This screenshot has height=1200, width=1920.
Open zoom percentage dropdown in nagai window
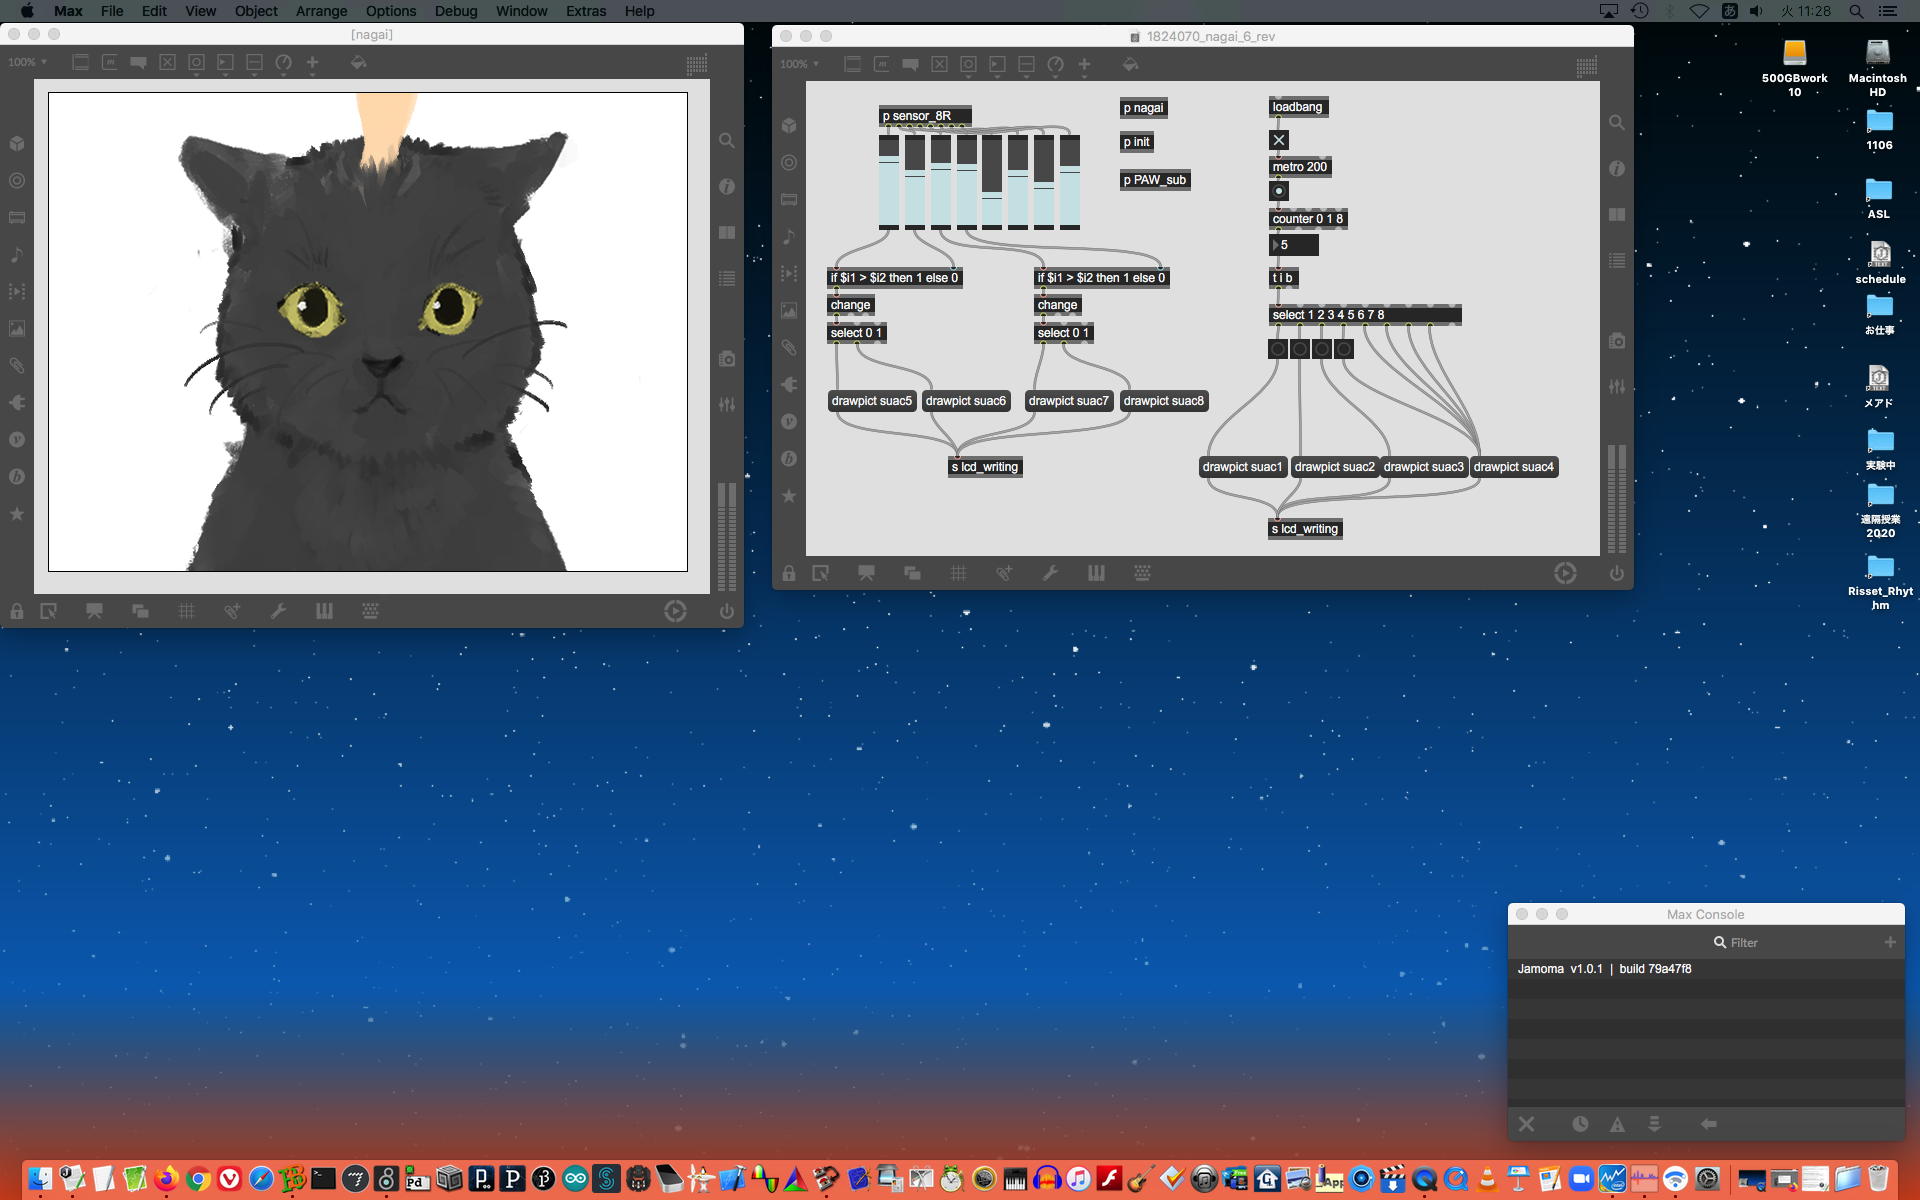click(x=27, y=62)
